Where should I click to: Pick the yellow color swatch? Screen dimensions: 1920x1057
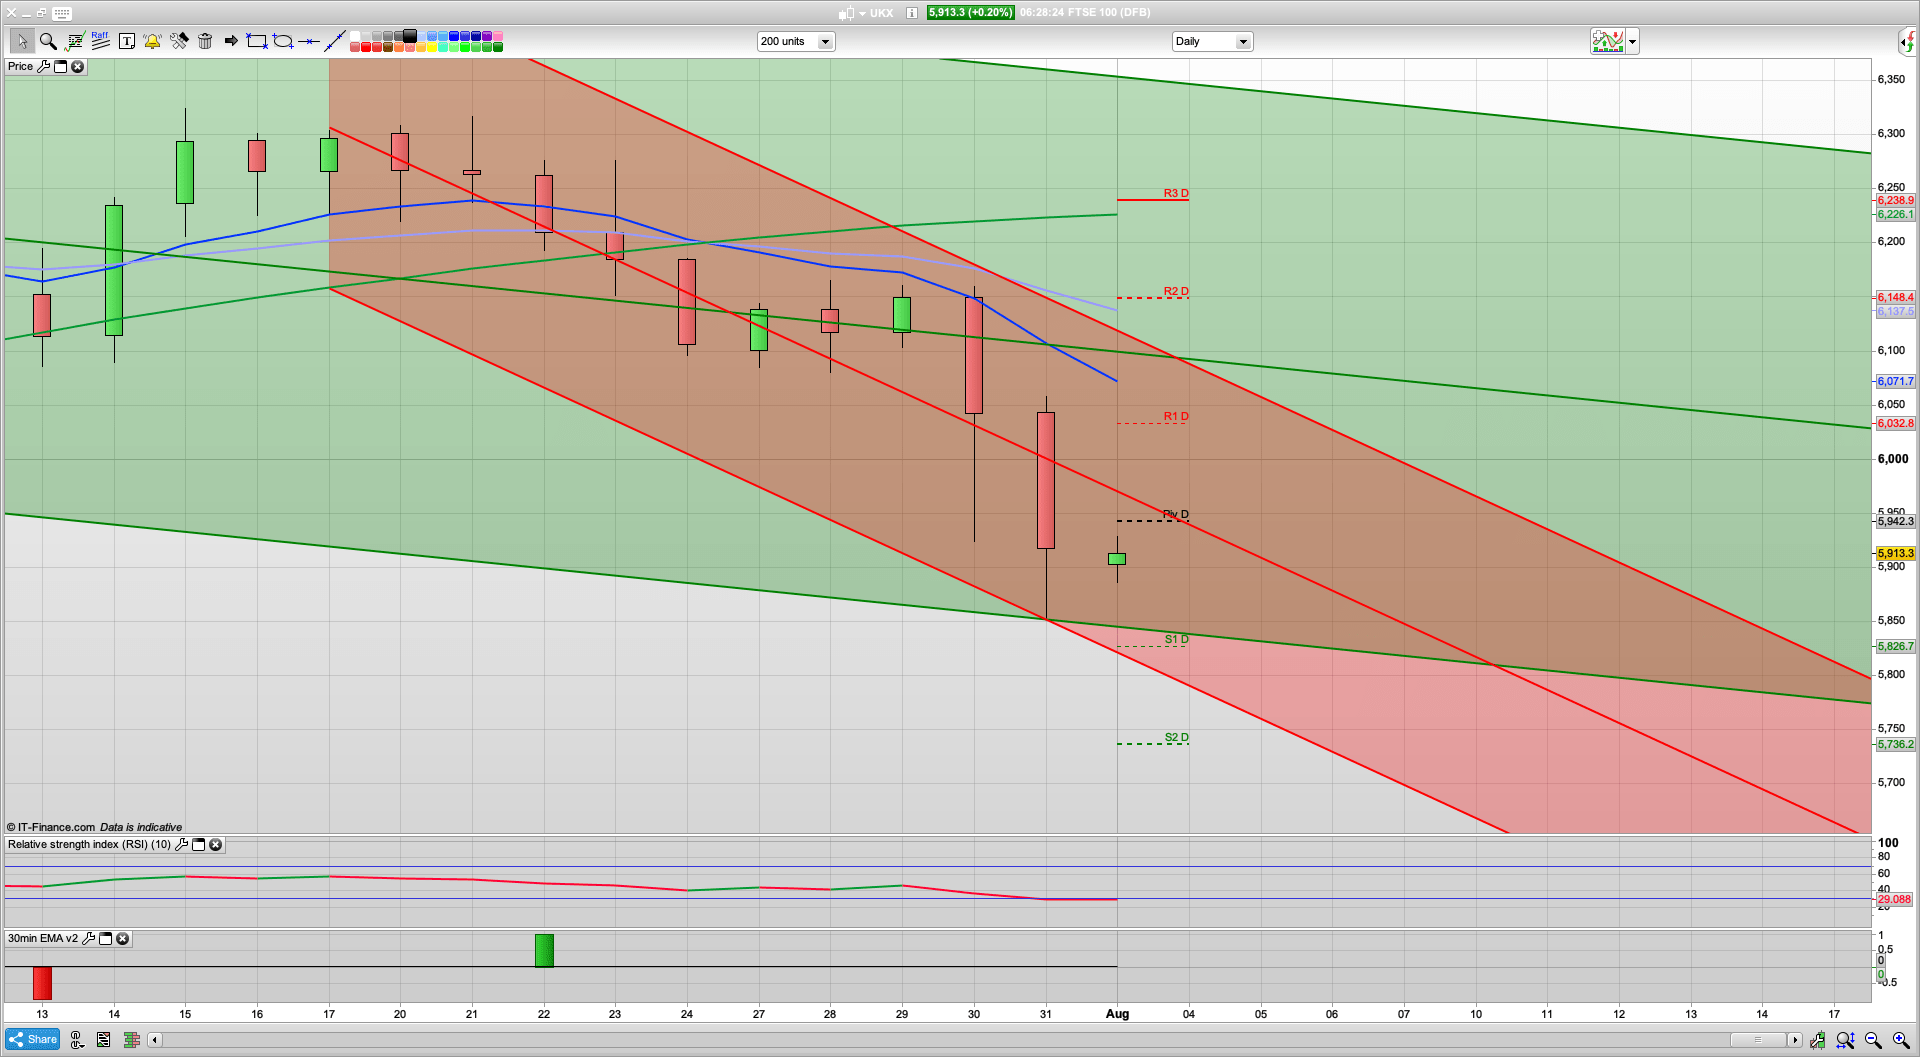(x=432, y=47)
